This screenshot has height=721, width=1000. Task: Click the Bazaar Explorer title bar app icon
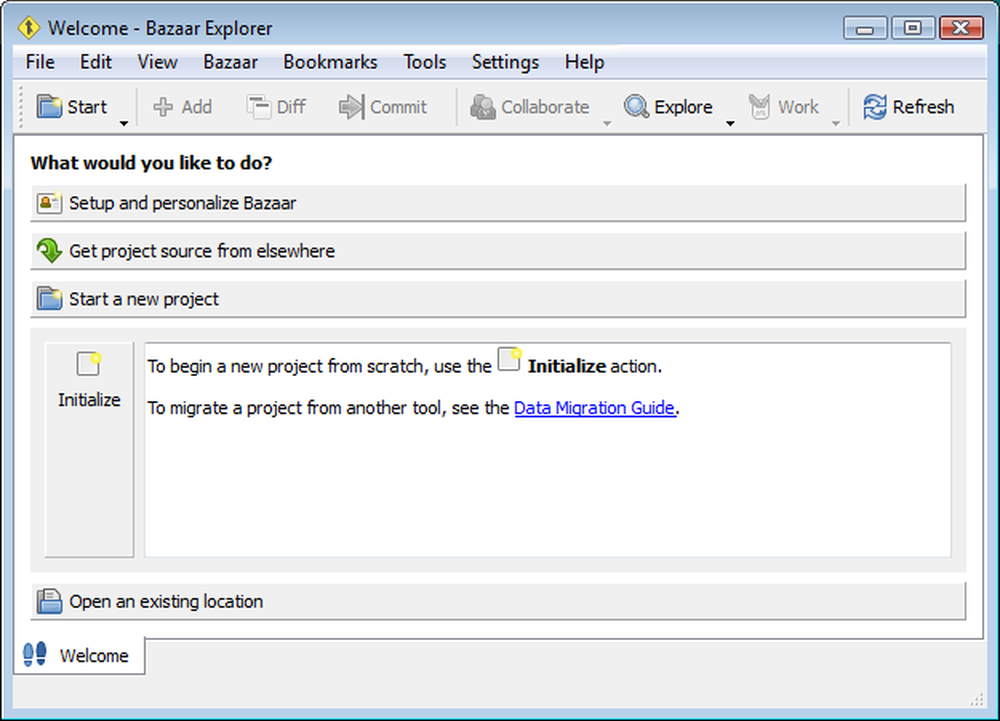(29, 27)
